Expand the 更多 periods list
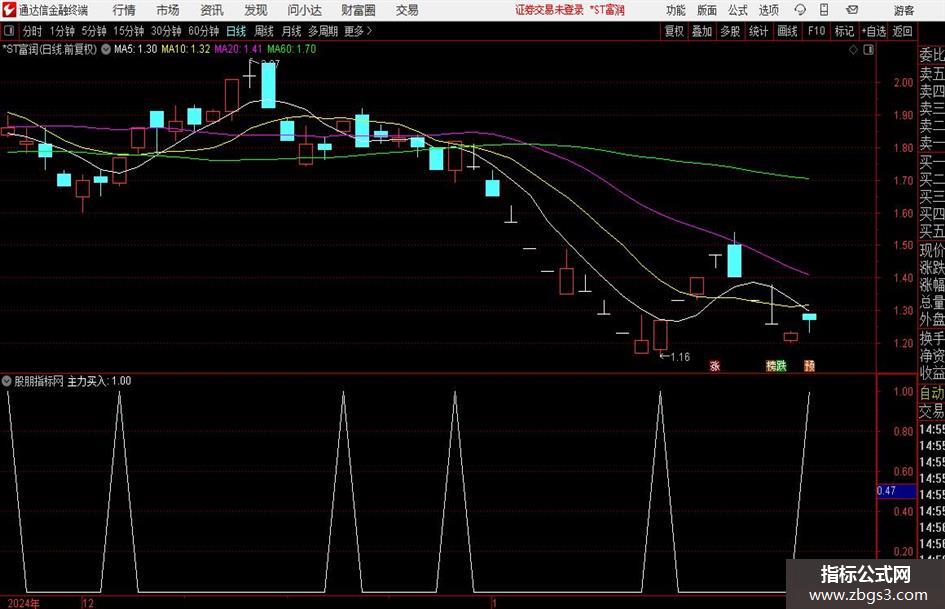Screen dimensions: 945x609 tap(358, 31)
